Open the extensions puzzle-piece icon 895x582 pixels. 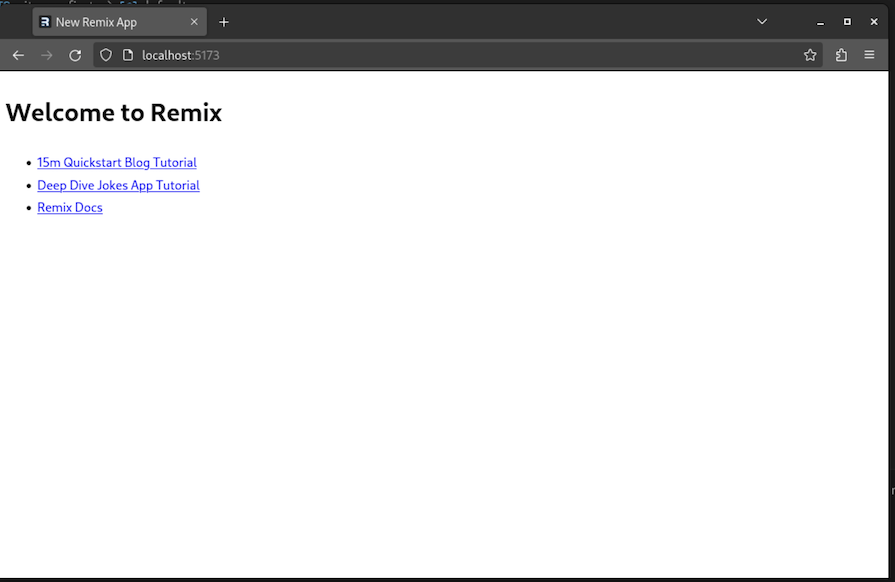841,55
